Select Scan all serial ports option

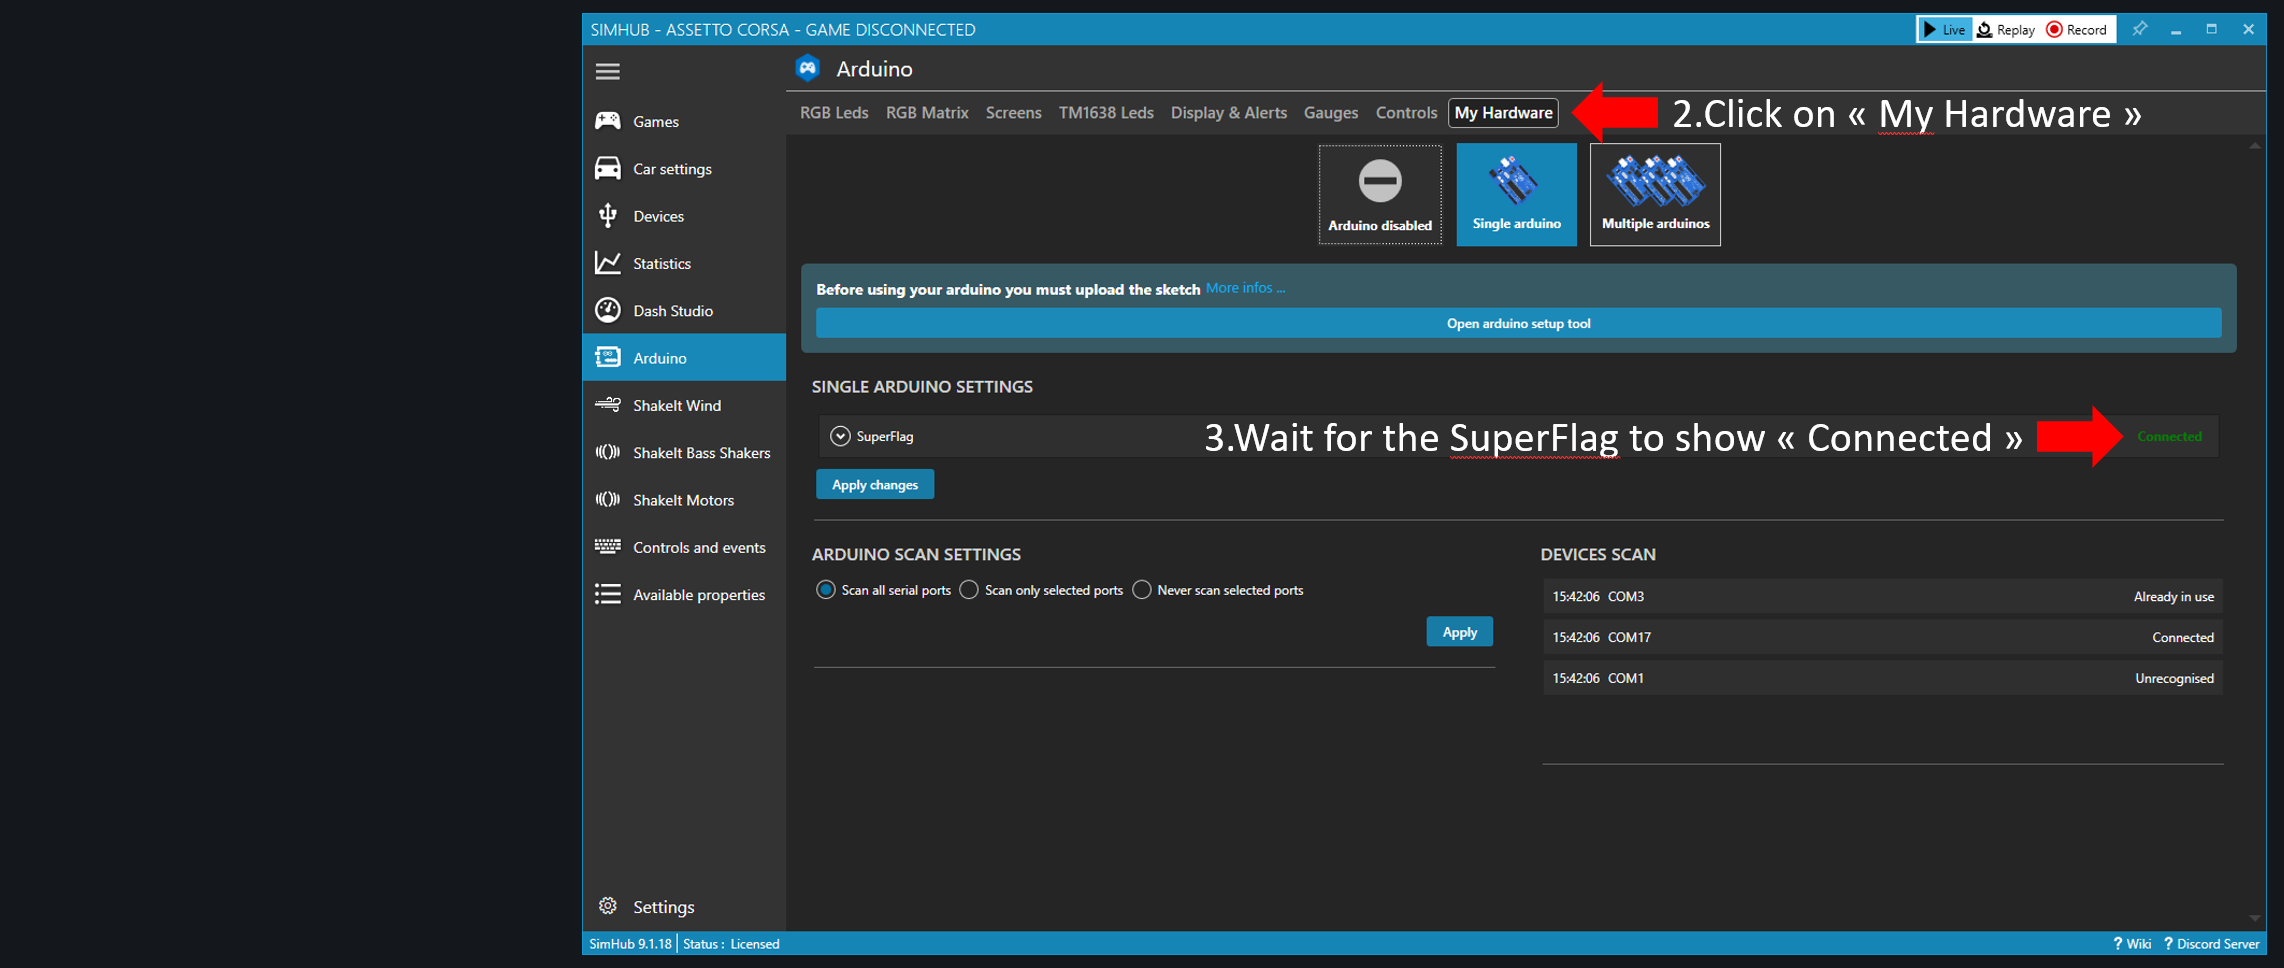tap(826, 590)
